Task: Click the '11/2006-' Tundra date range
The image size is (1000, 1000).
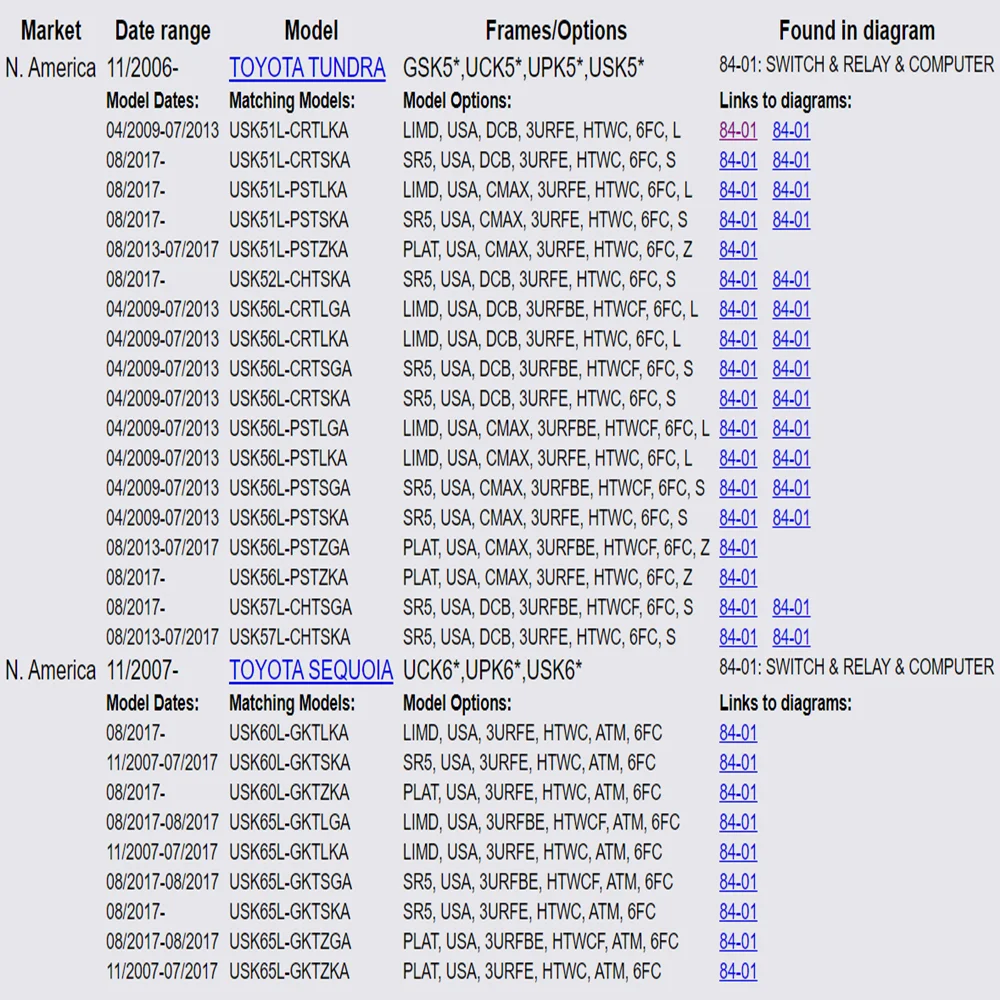Action: click(143, 68)
